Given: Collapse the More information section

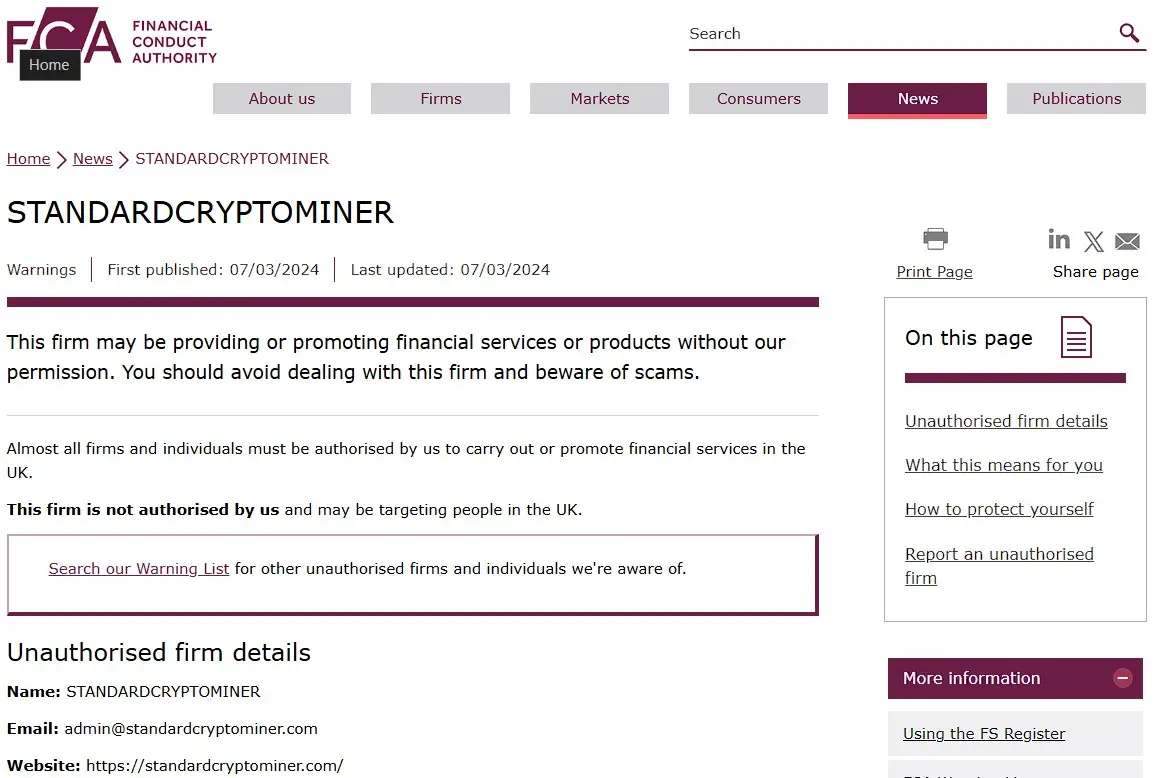Looking at the screenshot, I should click(x=1124, y=678).
